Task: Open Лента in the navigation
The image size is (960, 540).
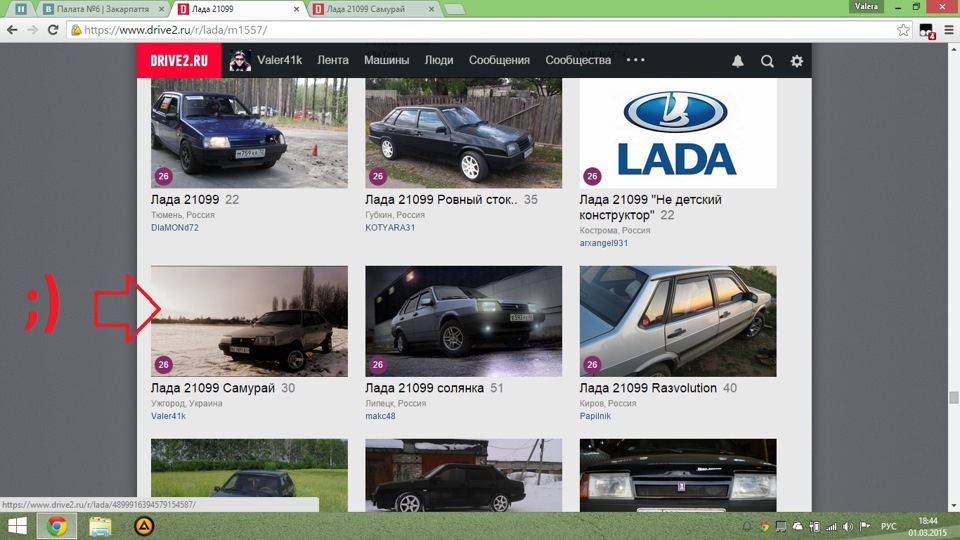Action: (332, 60)
